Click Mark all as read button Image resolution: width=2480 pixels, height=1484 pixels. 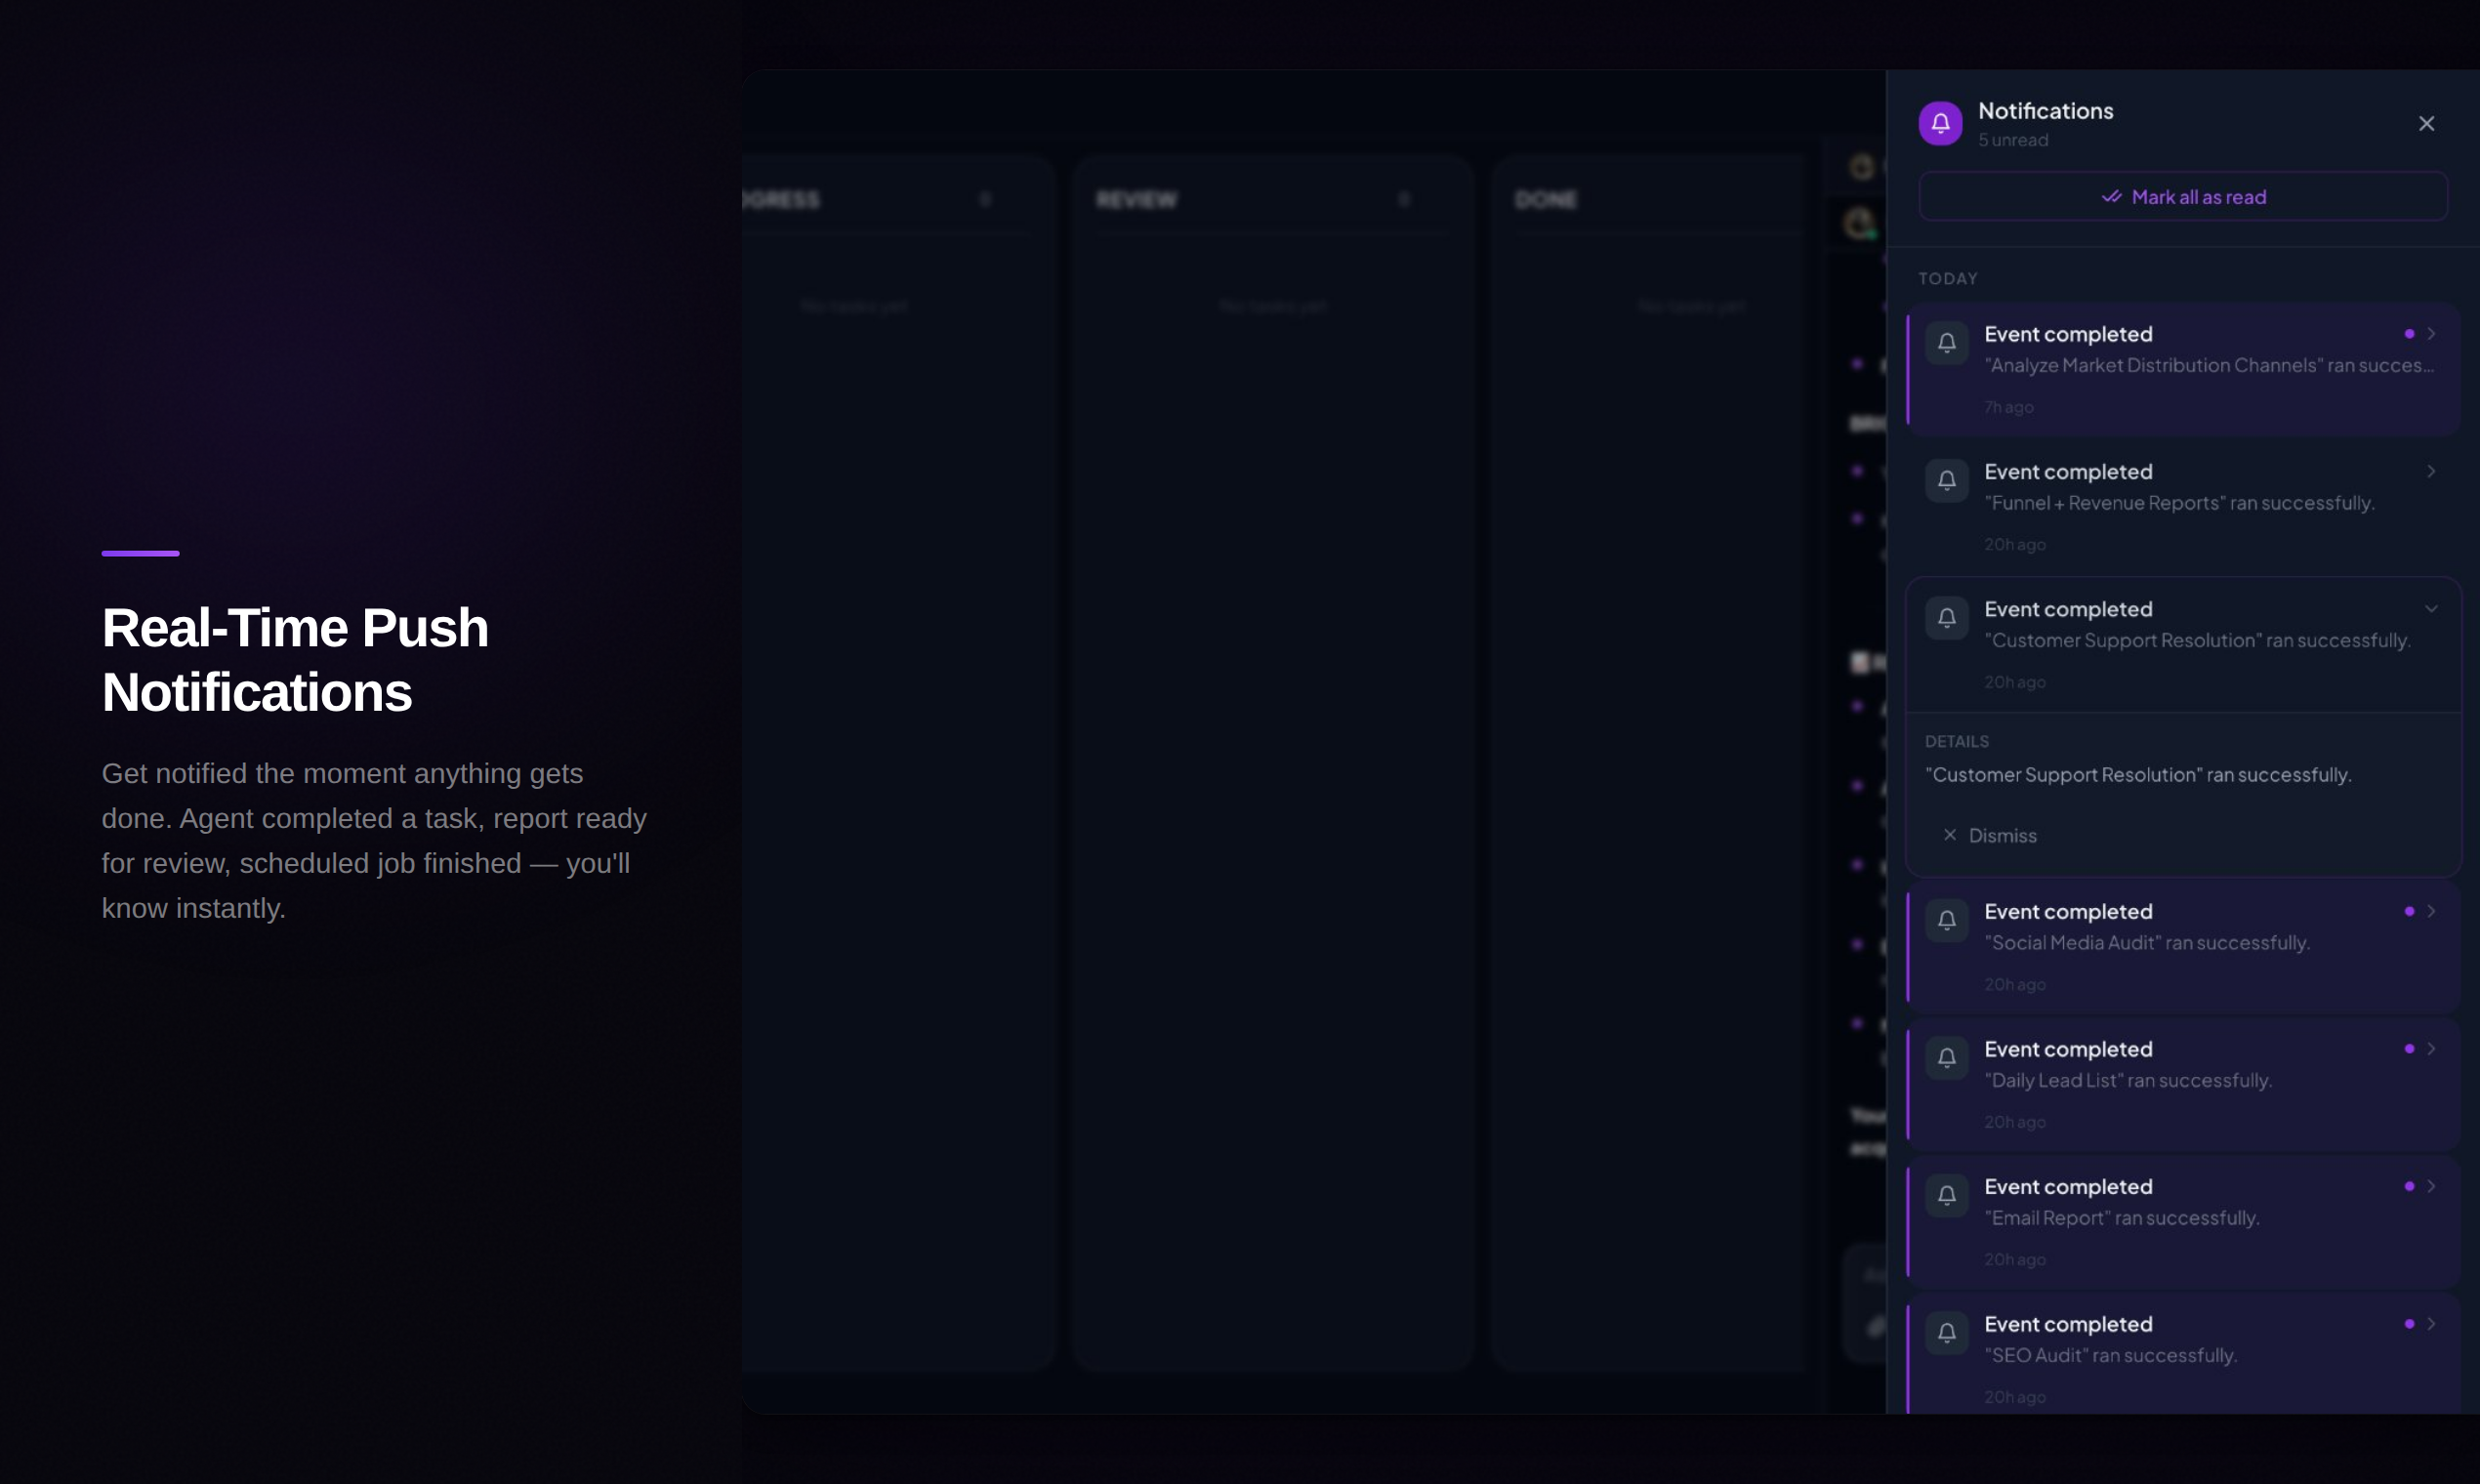[x=2183, y=197]
